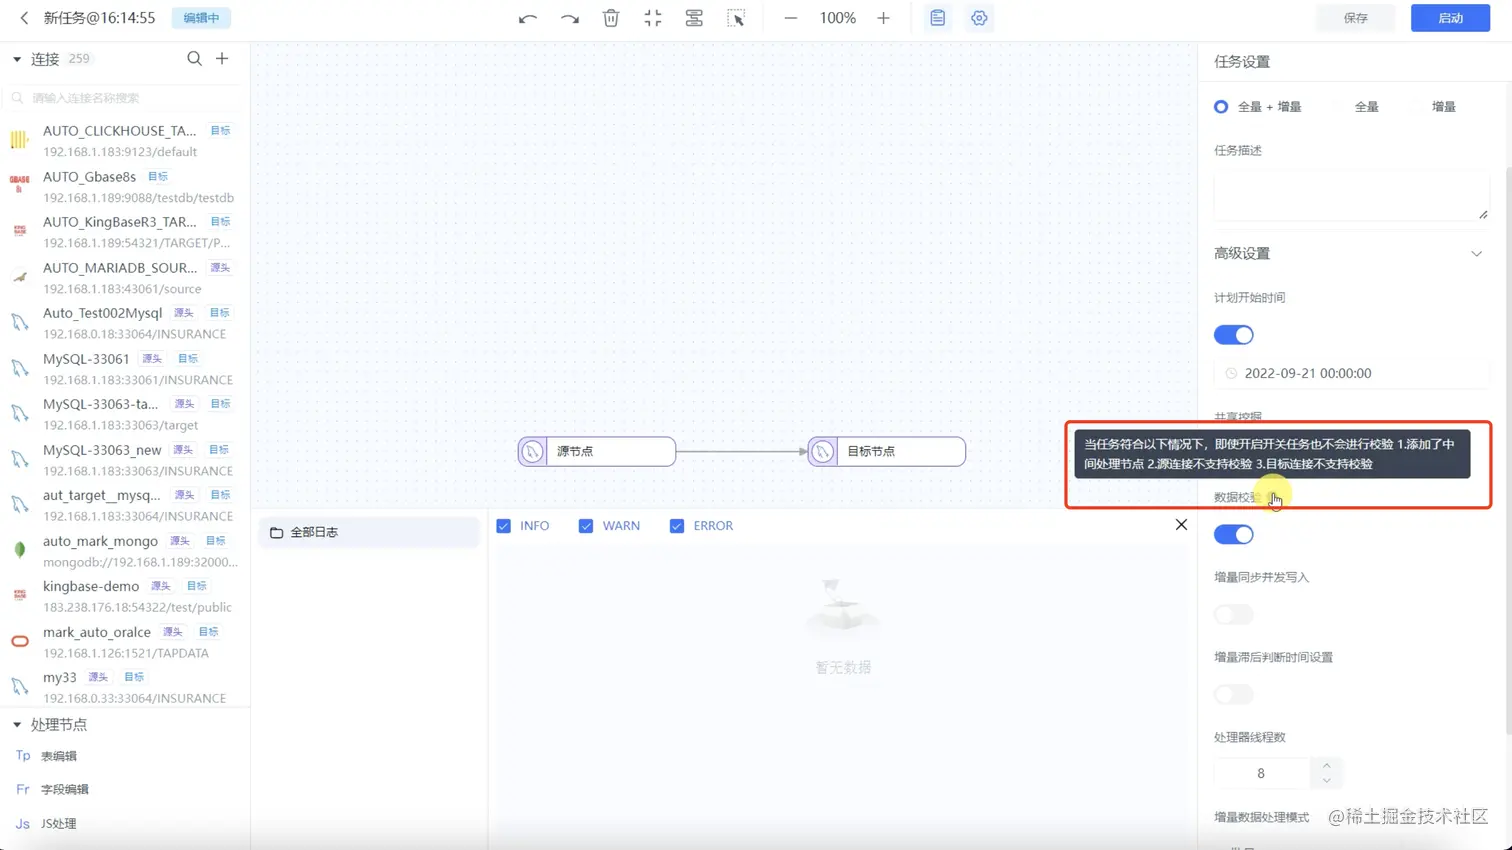This screenshot has height=850, width=1512.
Task: Click the auto layout icon
Action: click(x=694, y=18)
